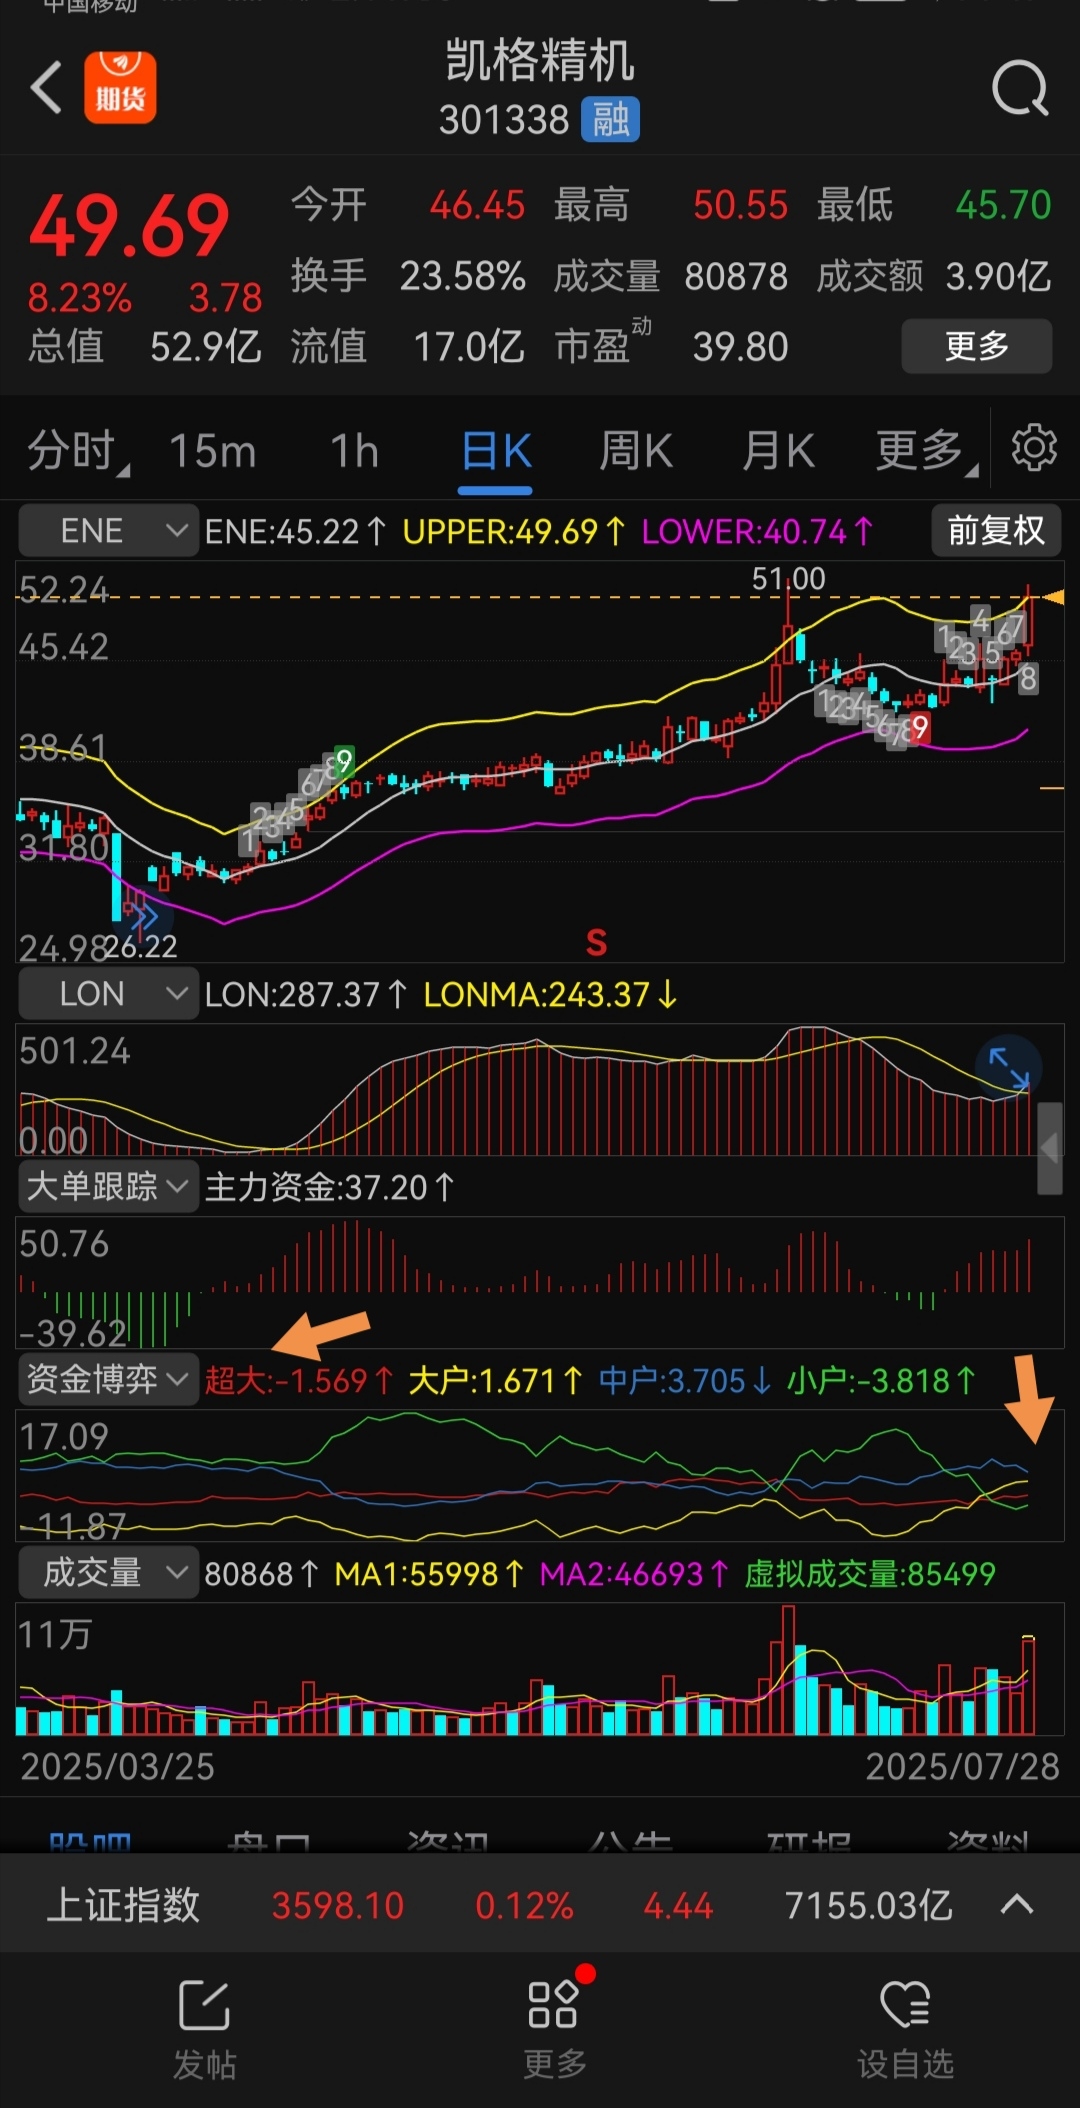Select the 日K daily candlestick tab
1080x2108 pixels.
tap(496, 451)
